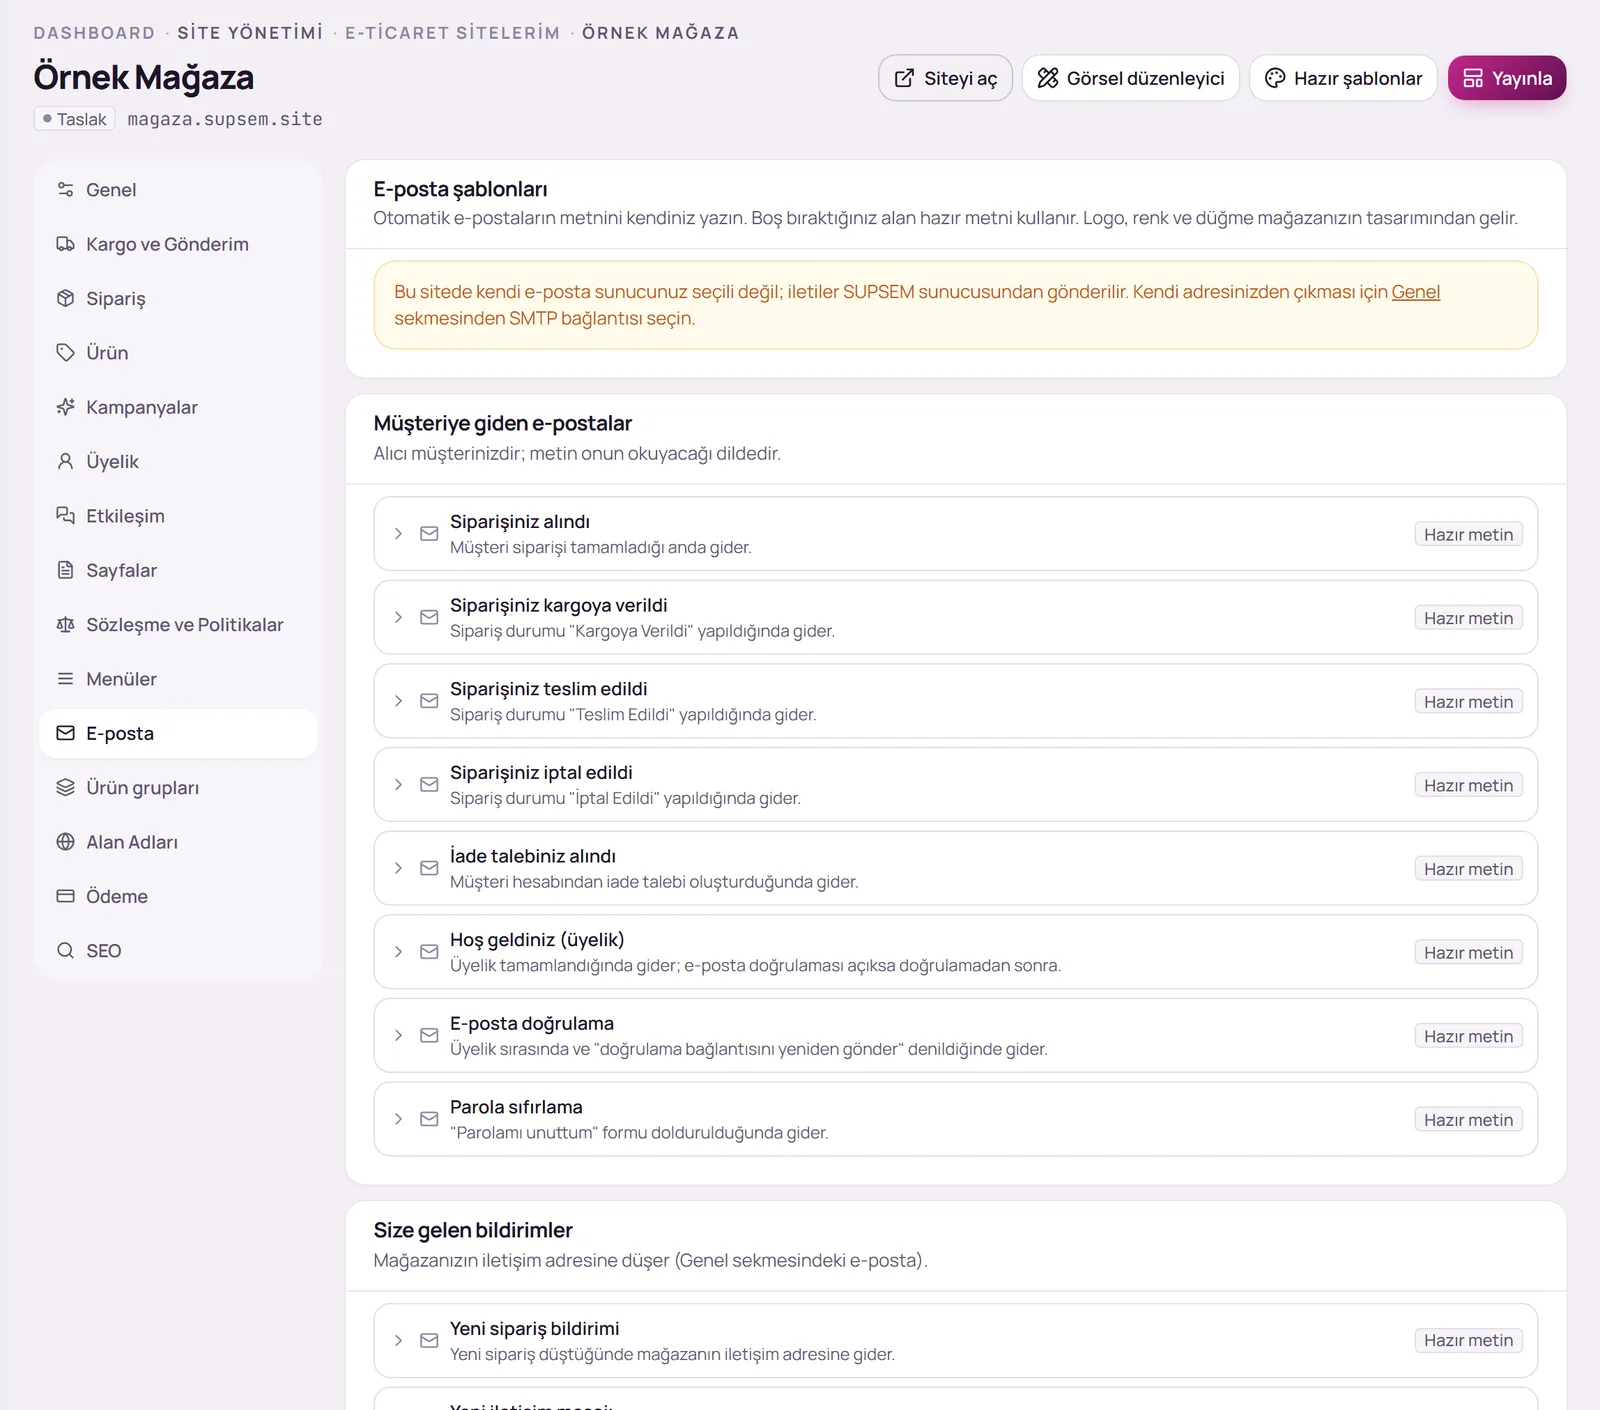Expand the Siparişiniz alındı template chevron

click(x=398, y=534)
